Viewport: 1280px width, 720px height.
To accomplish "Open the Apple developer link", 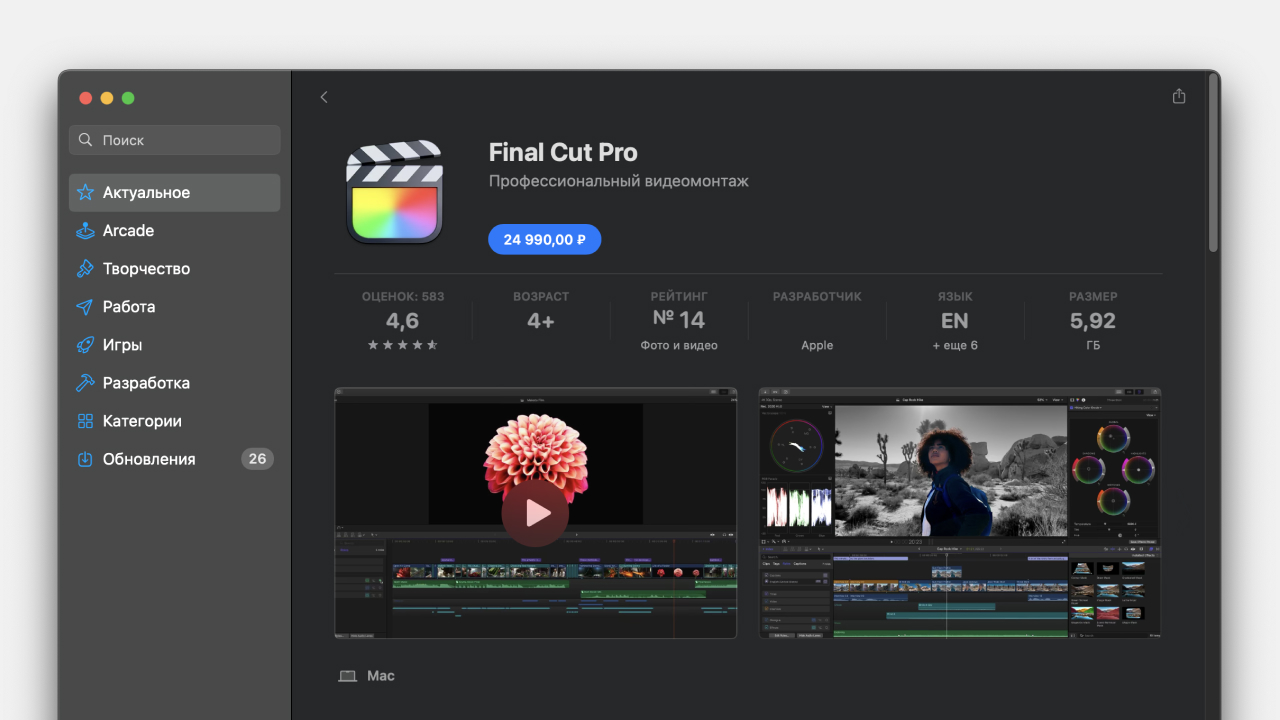I will click(816, 345).
